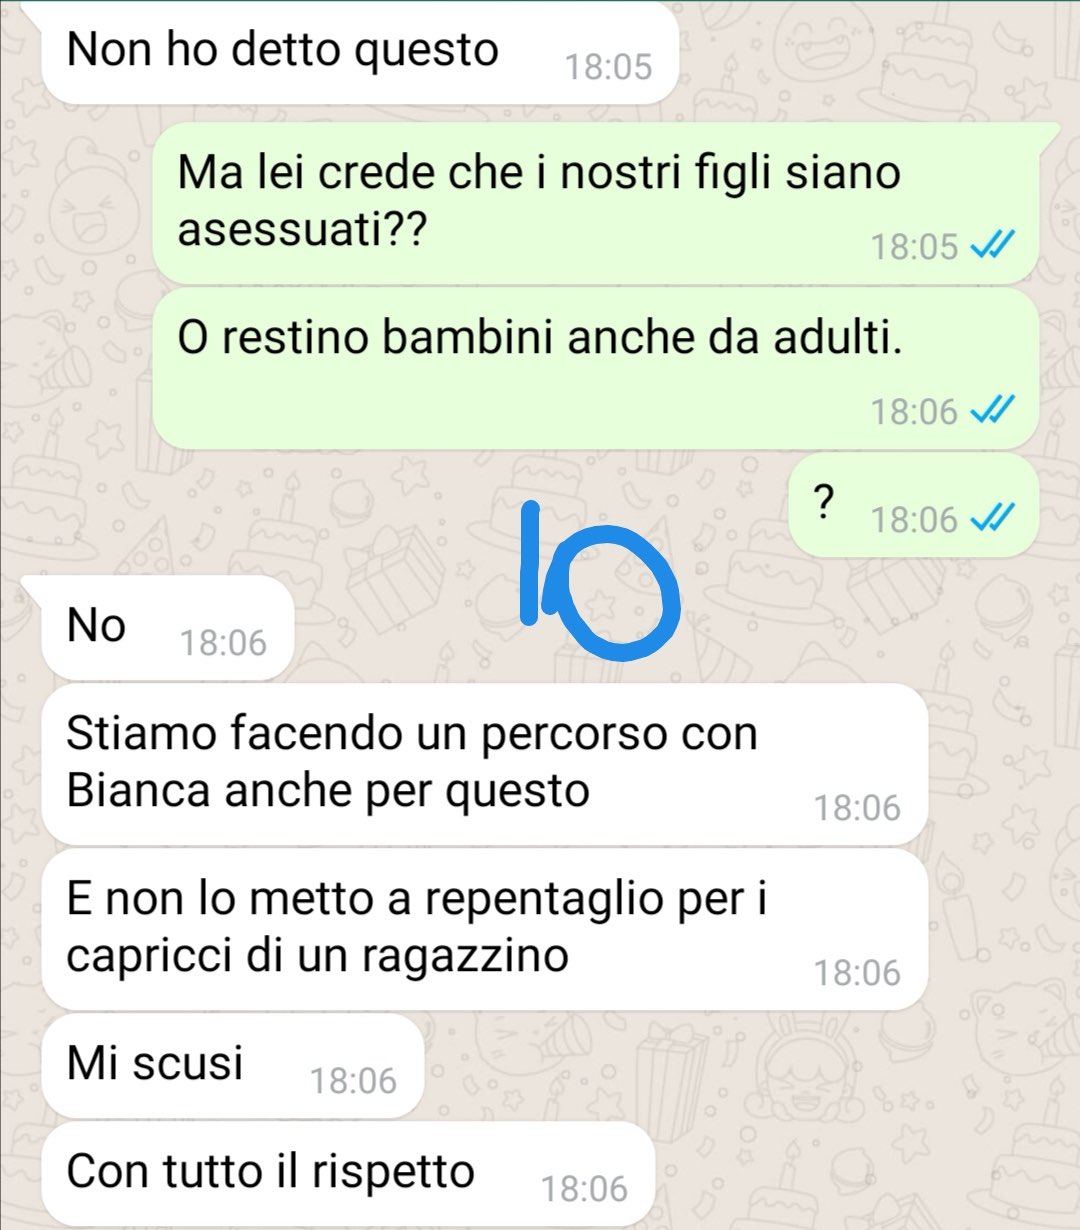Image resolution: width=1080 pixels, height=1230 pixels.
Task: Click the timestamp on the Bianca message
Action: click(857, 808)
